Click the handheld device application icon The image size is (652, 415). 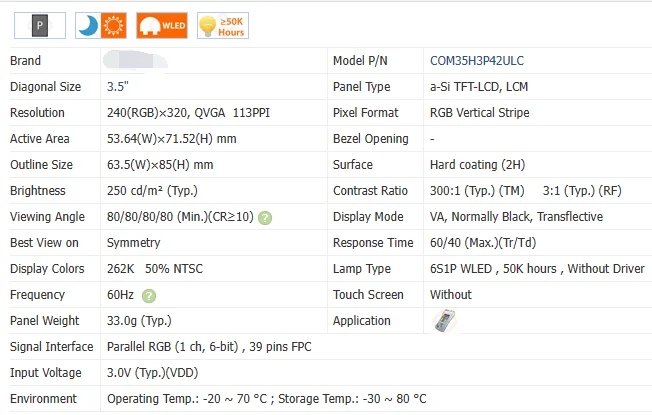click(445, 321)
